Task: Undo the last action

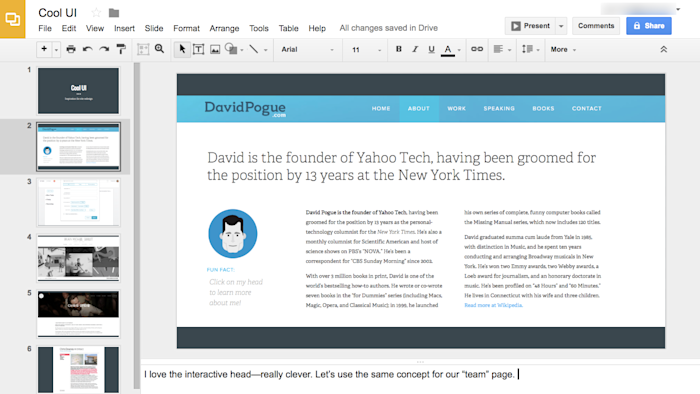Action: coord(88,49)
